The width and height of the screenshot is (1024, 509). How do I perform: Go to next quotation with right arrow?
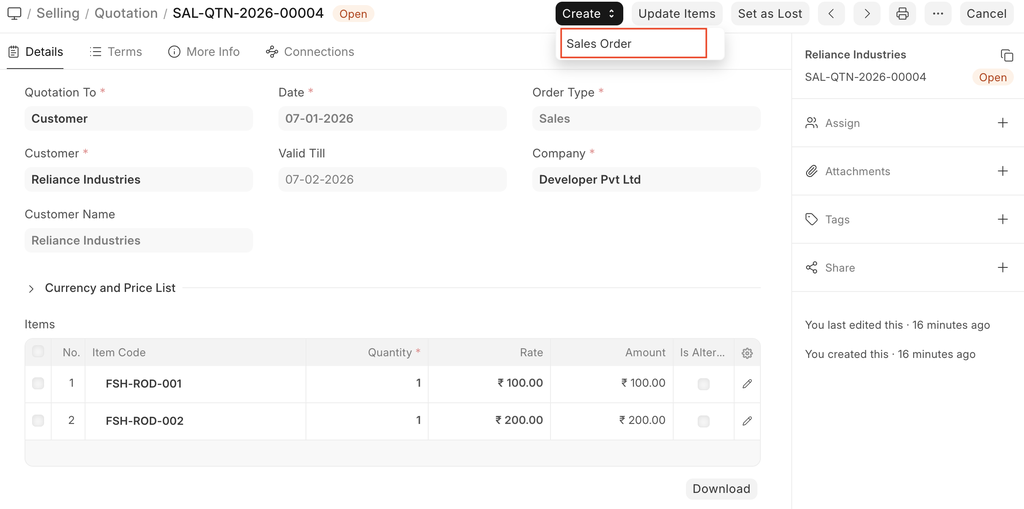[867, 14]
